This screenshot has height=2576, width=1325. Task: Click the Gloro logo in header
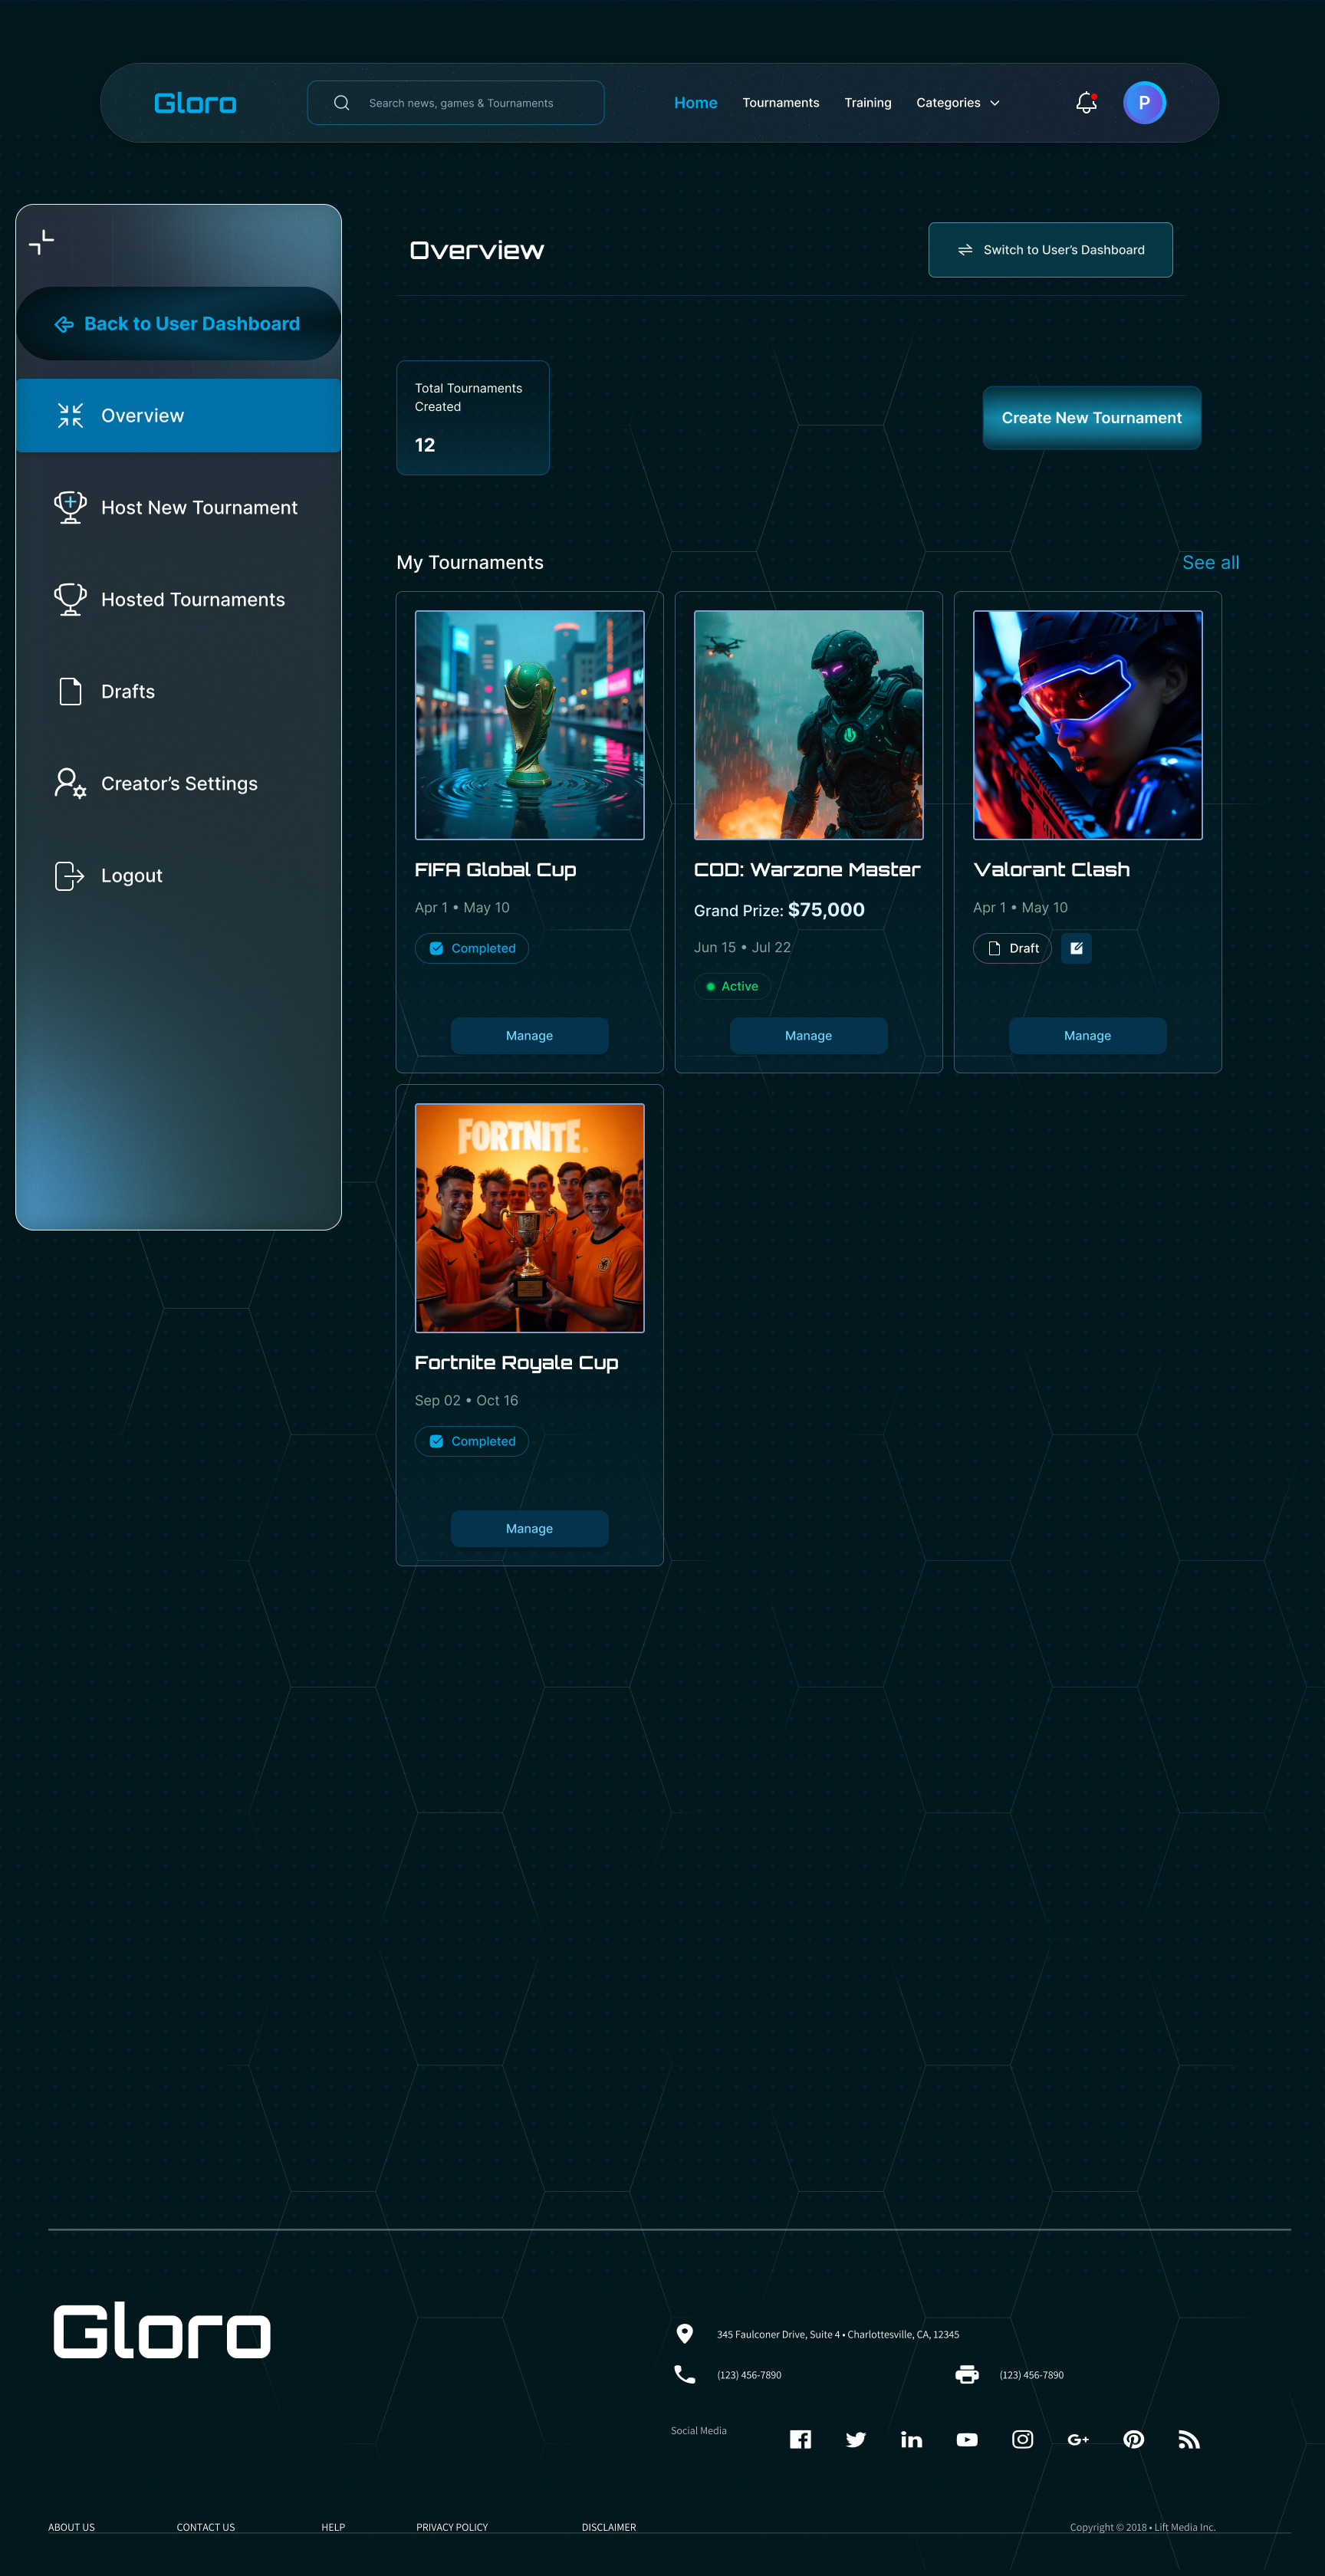(195, 103)
